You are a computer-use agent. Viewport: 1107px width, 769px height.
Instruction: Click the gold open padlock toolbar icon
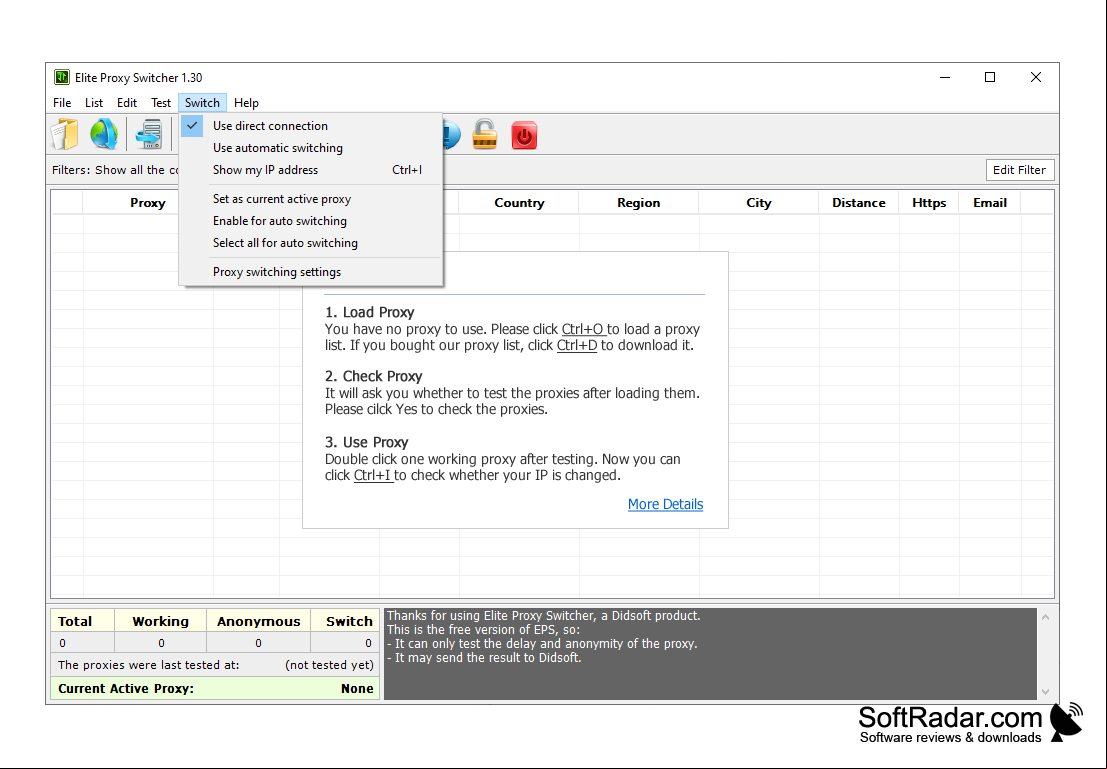click(x=484, y=134)
